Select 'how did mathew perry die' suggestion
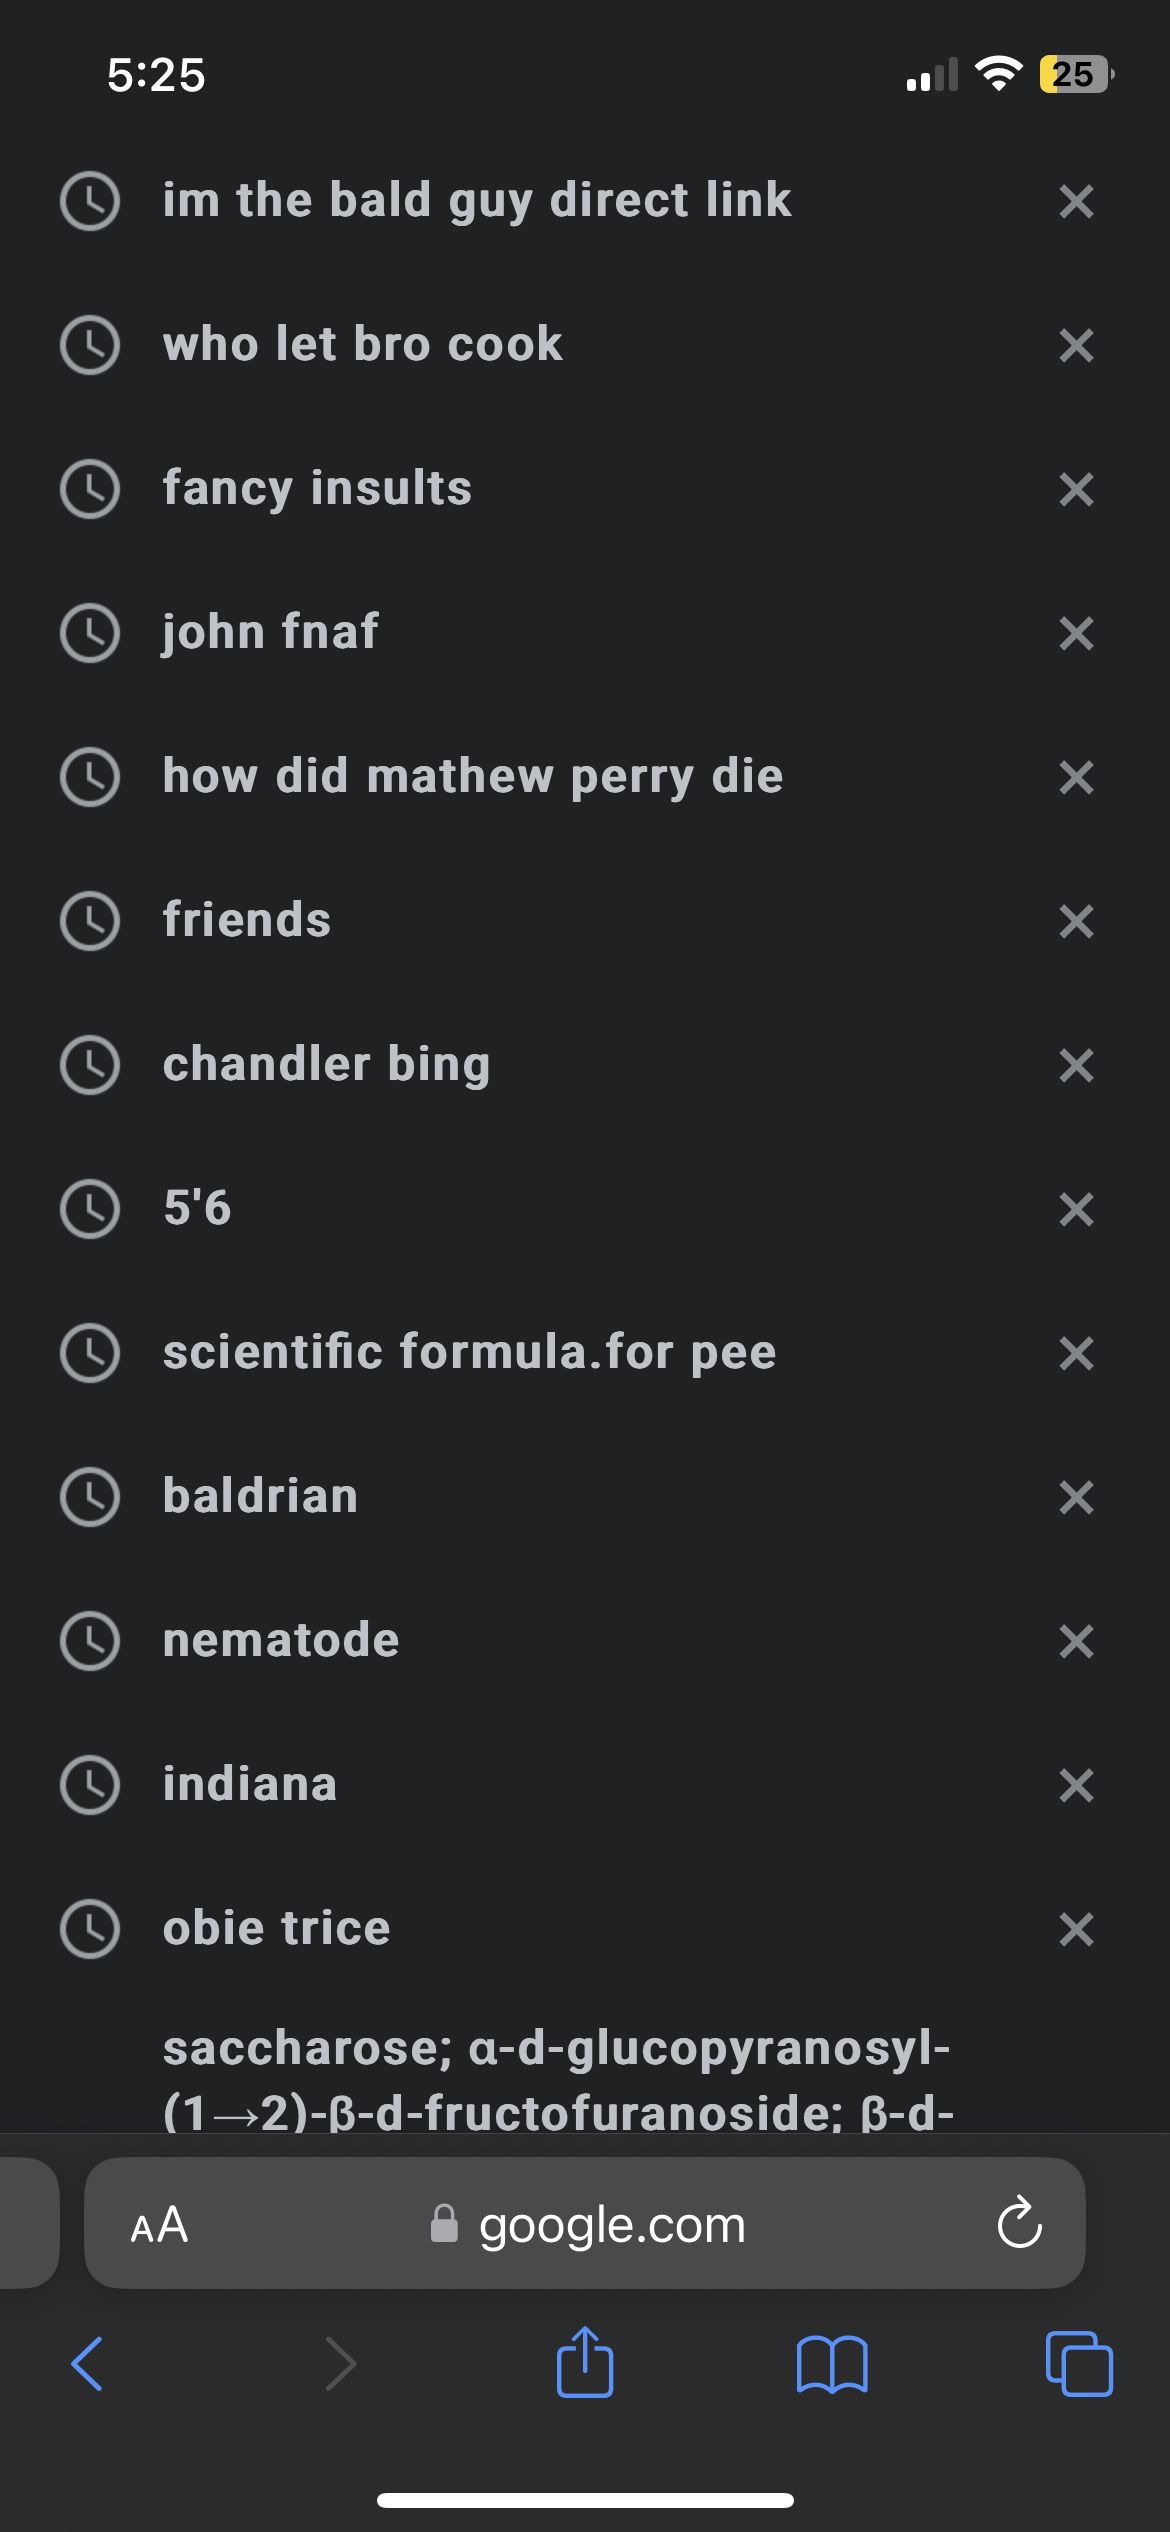Viewport: 1170px width, 2532px height. 473,776
